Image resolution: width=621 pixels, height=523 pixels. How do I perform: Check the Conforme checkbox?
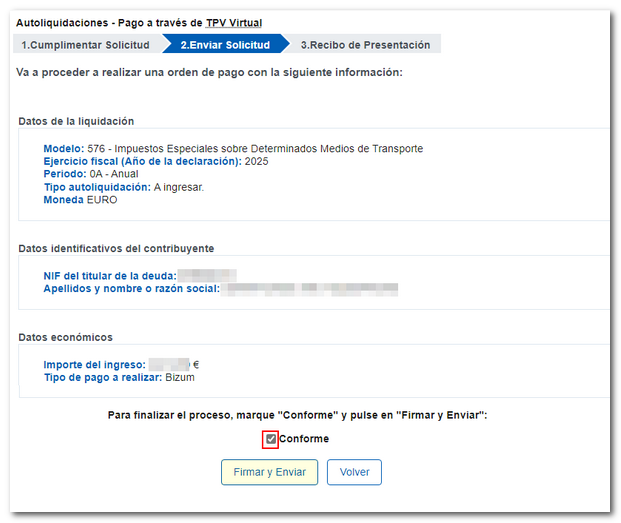click(270, 439)
